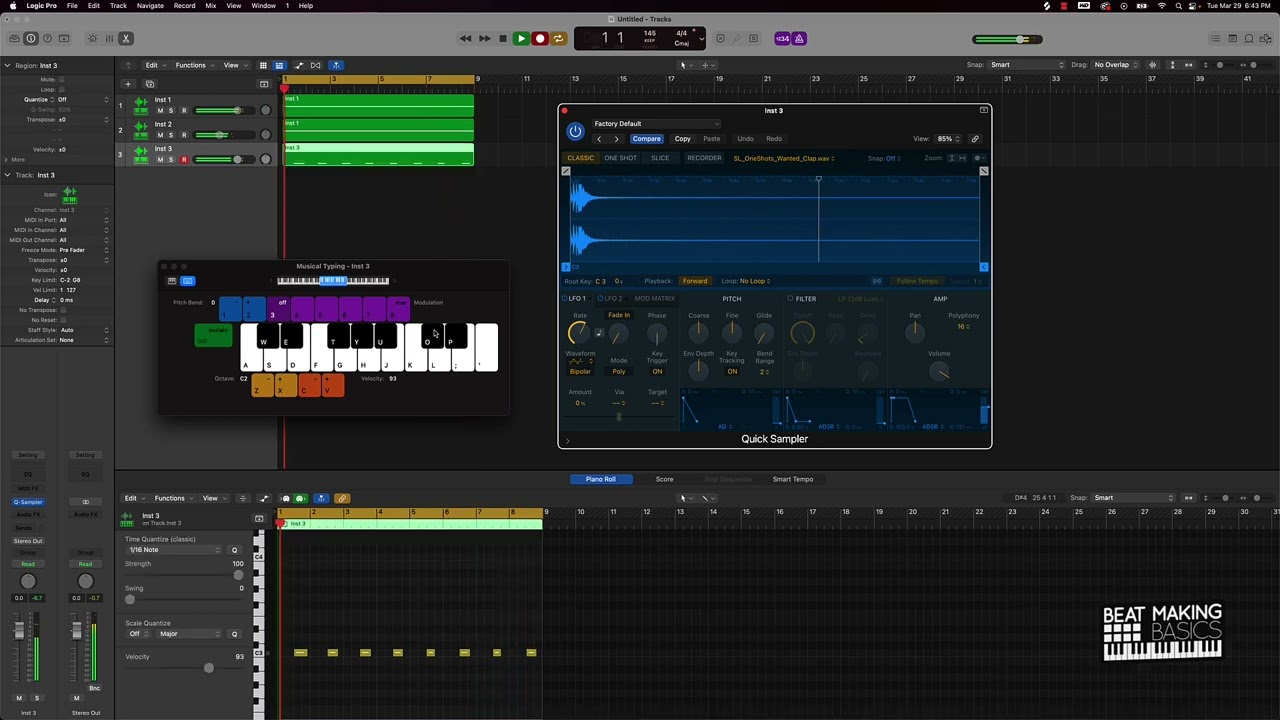Toggle the Quick Sampler power button
This screenshot has width=1280, height=720.
(x=575, y=131)
